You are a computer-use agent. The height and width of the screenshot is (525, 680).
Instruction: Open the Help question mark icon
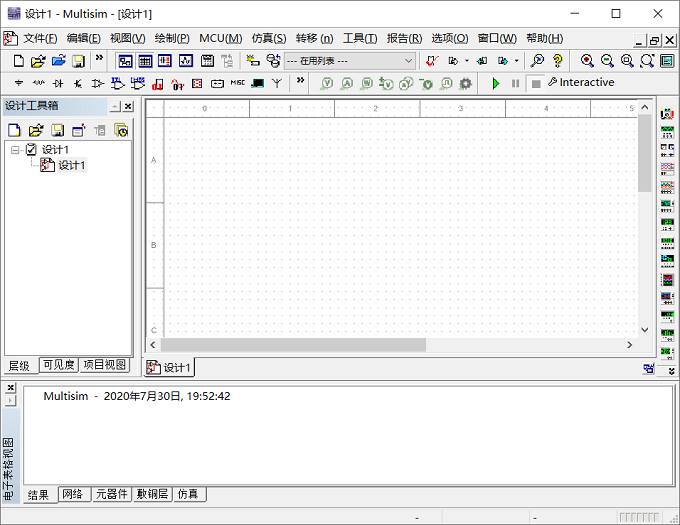[x=558, y=61]
